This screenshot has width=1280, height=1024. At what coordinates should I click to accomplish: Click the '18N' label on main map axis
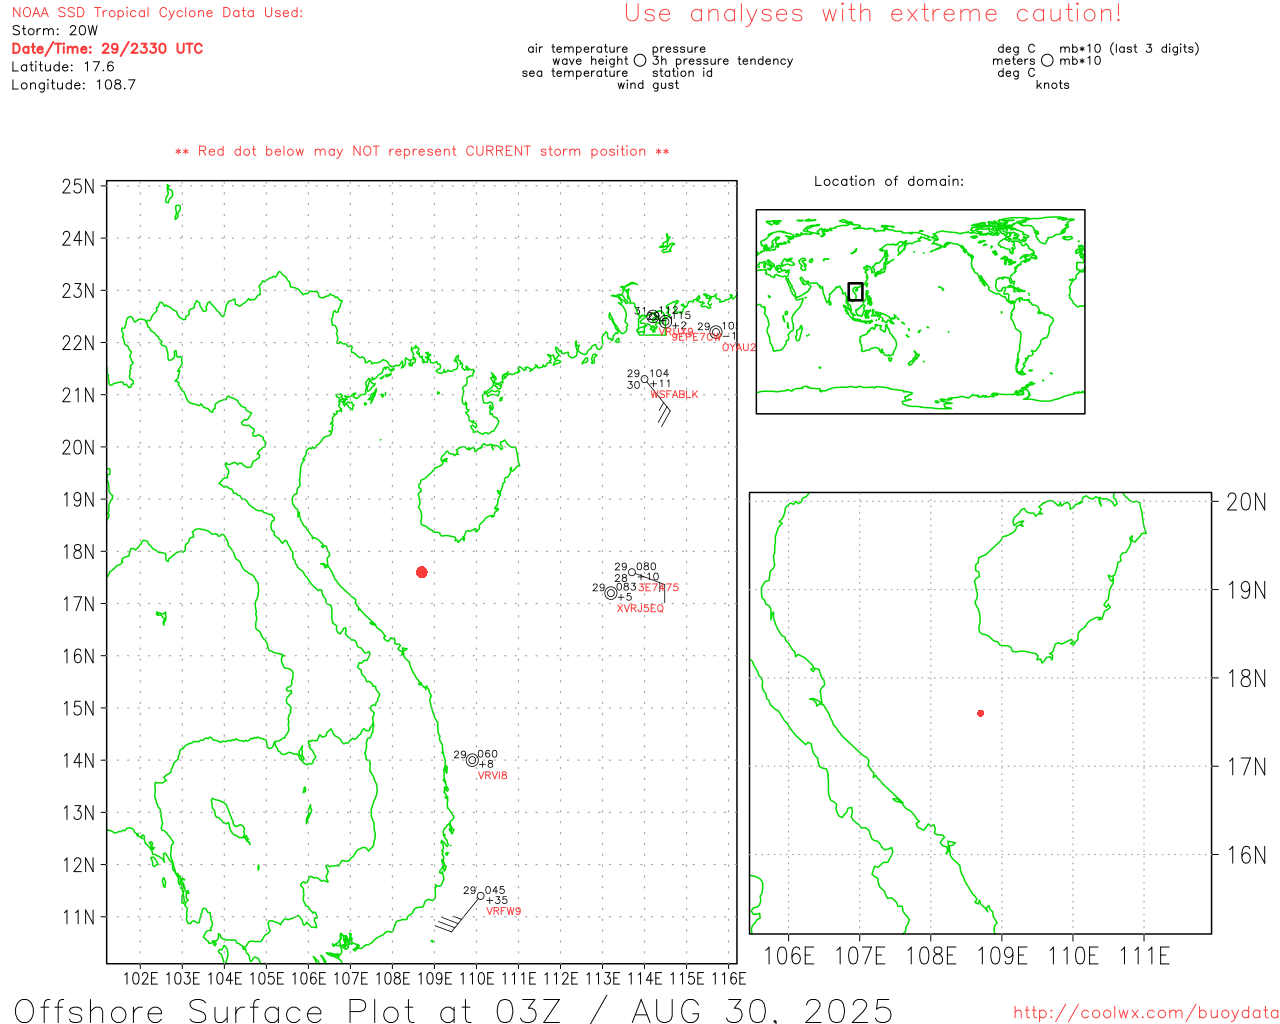(79, 552)
